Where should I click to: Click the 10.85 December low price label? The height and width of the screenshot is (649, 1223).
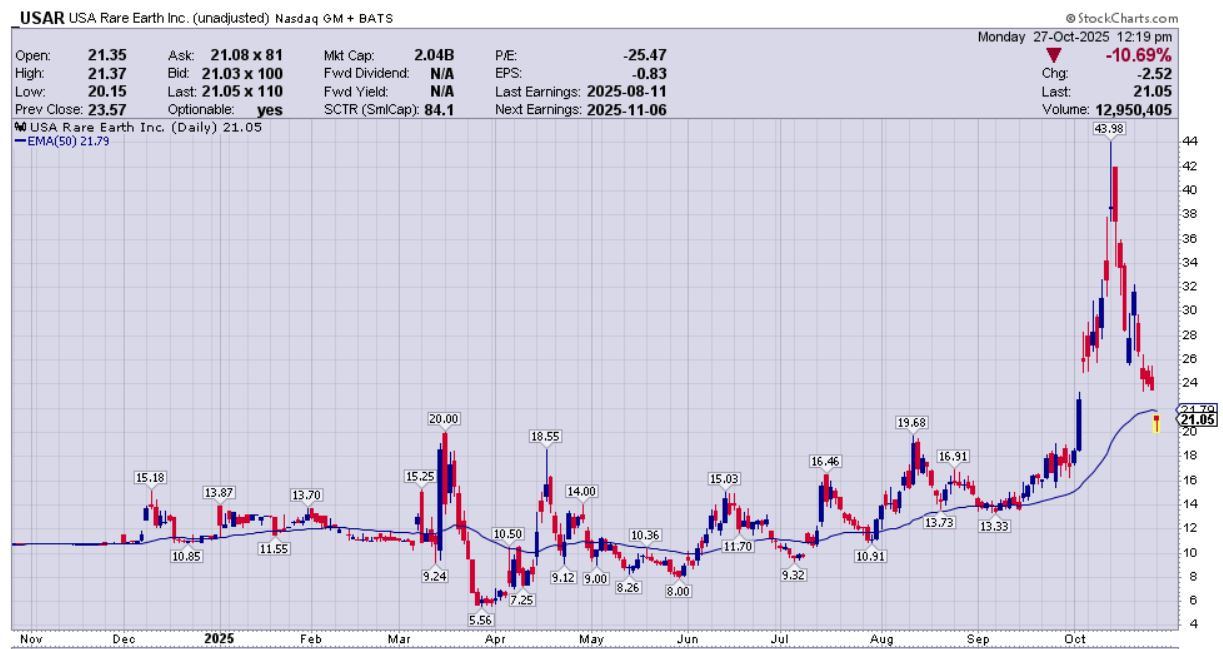[x=188, y=555]
